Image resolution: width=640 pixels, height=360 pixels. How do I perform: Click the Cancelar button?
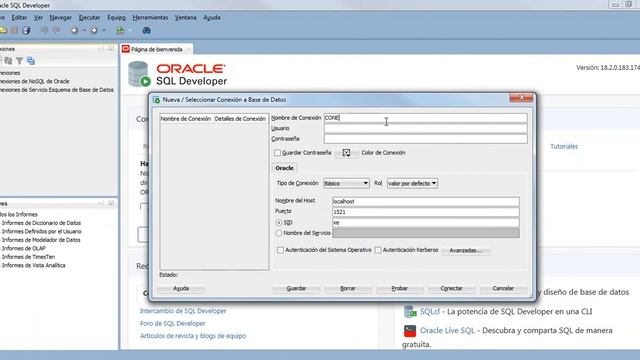pos(503,289)
